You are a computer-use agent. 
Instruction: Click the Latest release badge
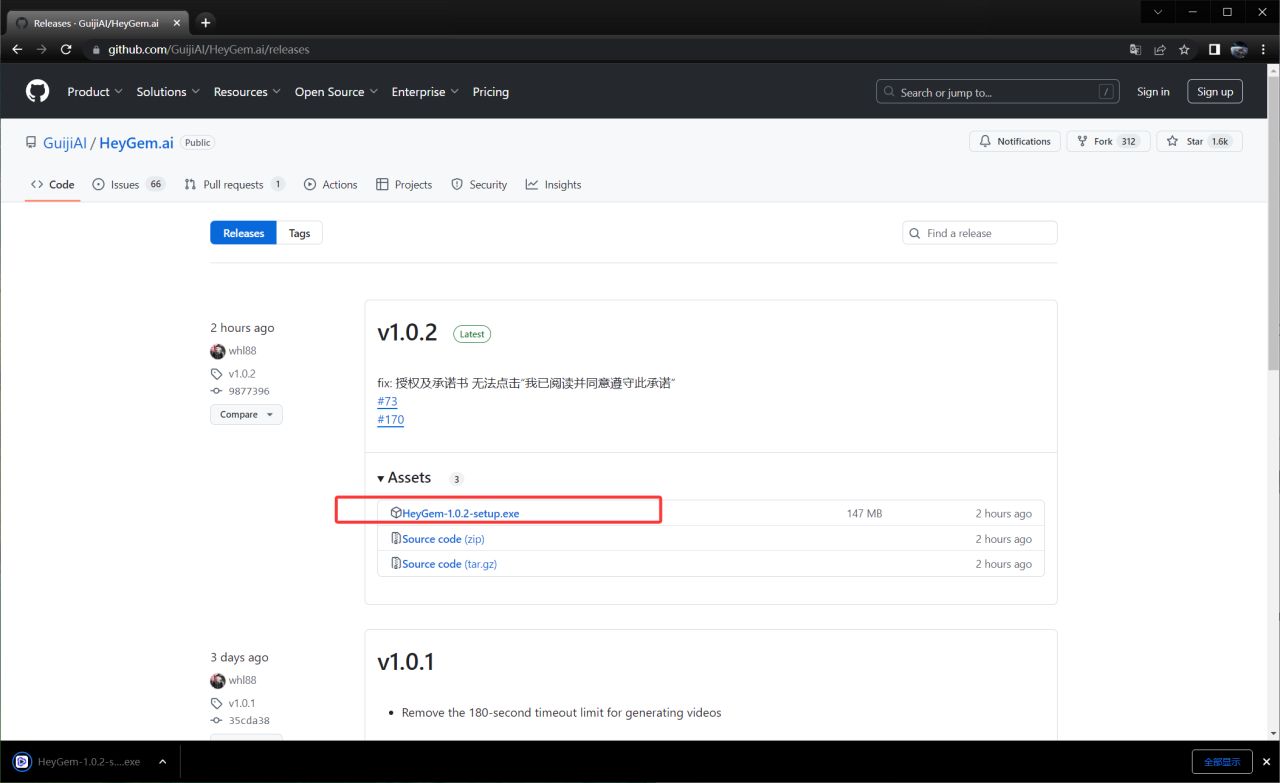tap(472, 334)
